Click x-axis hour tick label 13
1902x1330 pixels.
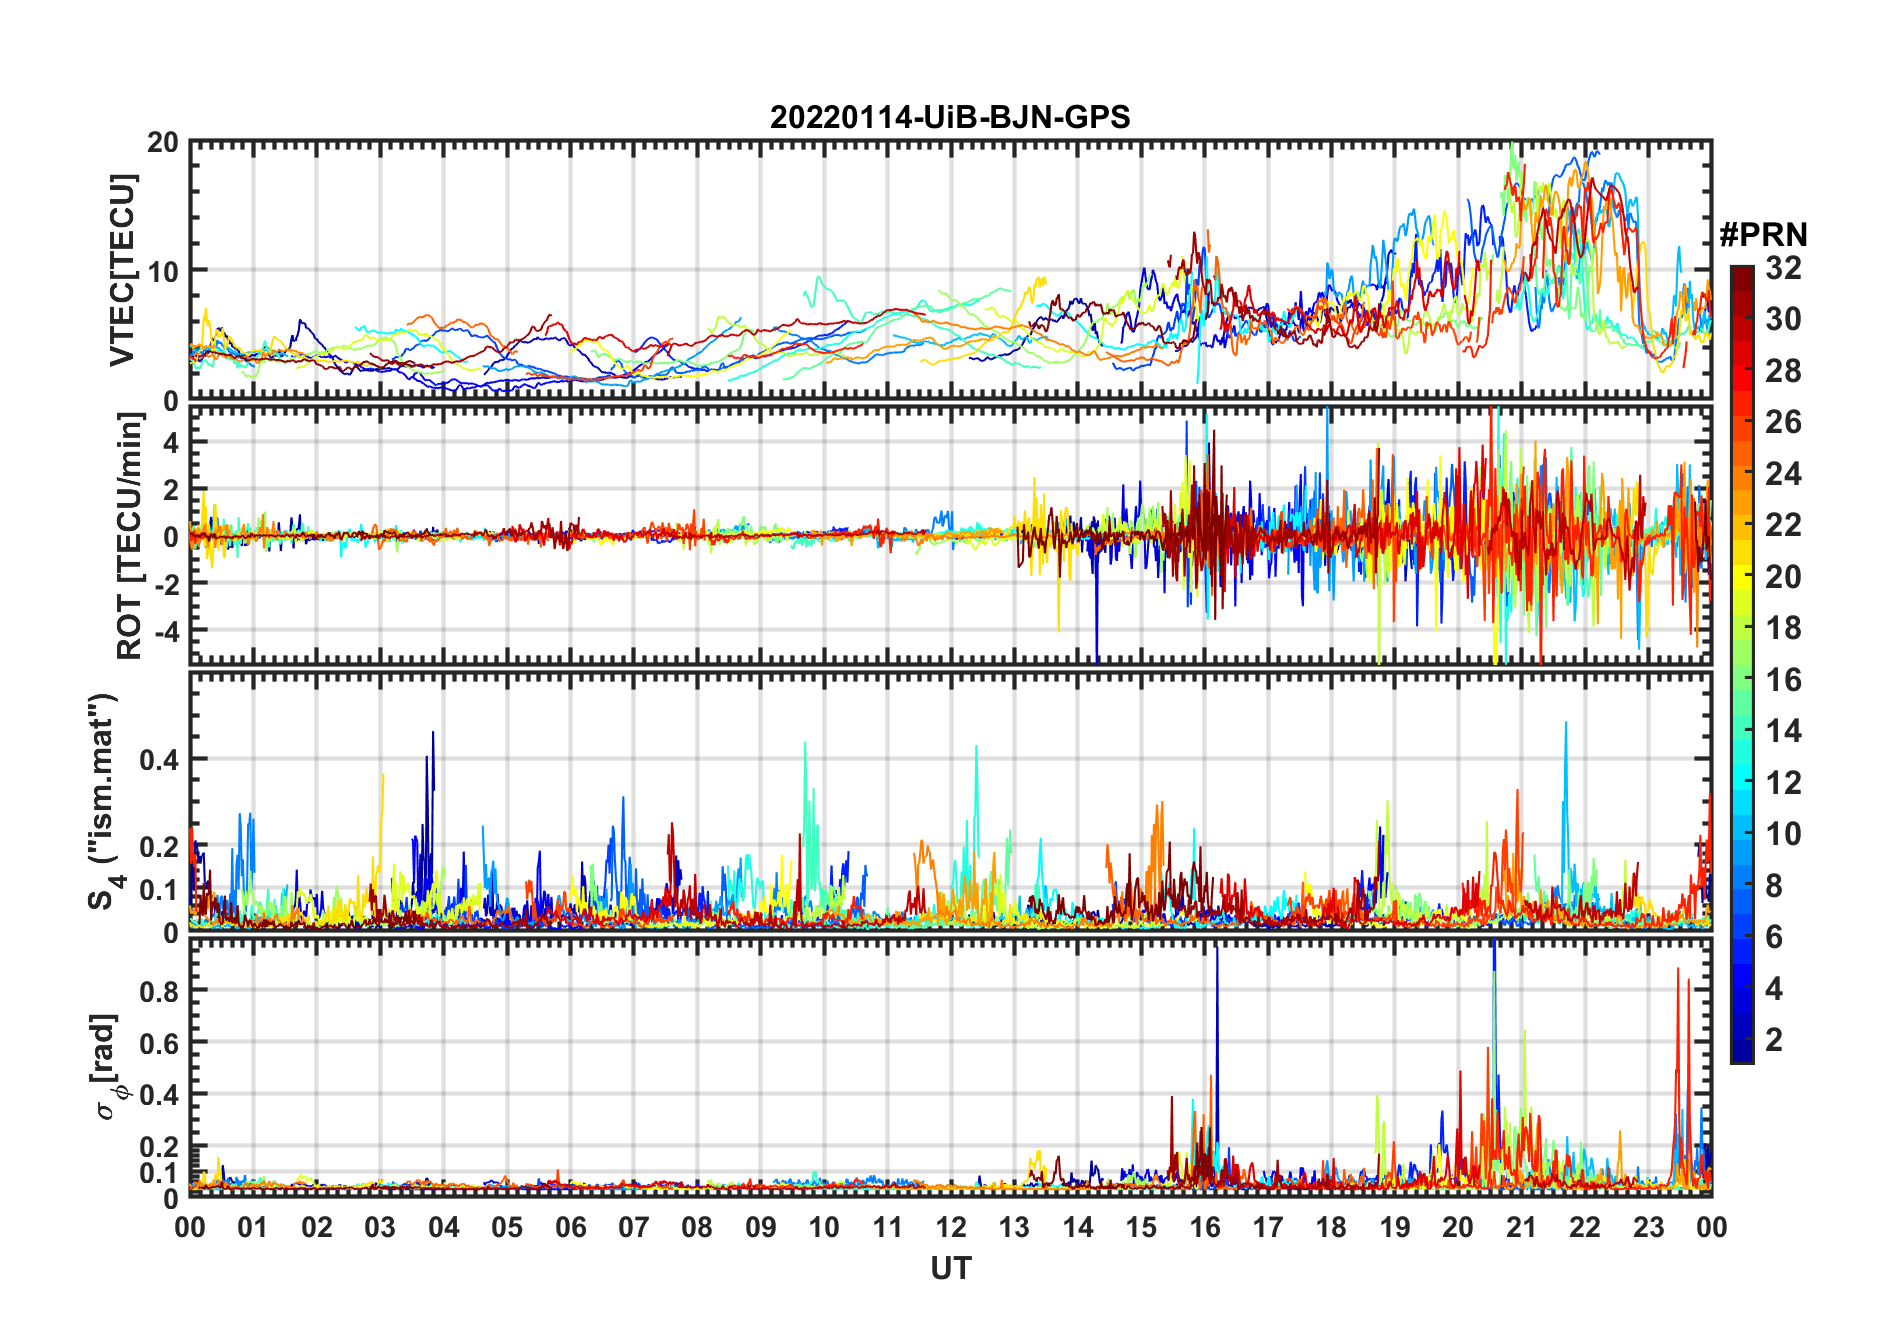(x=1014, y=1227)
